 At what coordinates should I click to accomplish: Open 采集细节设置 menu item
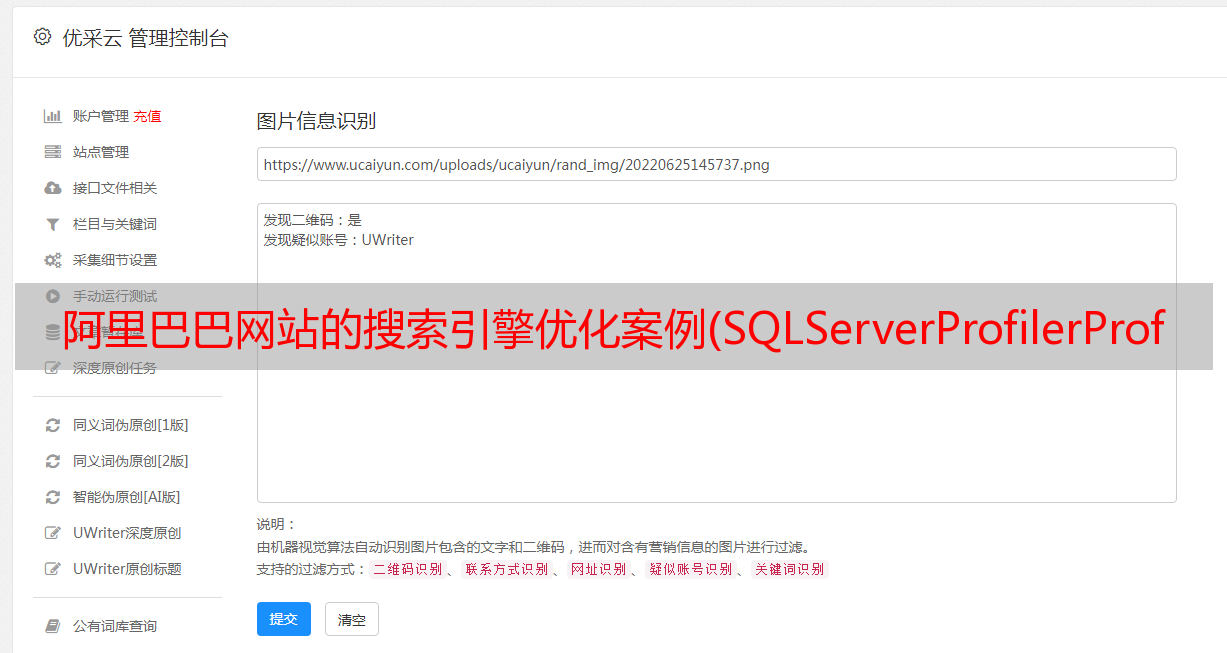pyautogui.click(x=115, y=260)
